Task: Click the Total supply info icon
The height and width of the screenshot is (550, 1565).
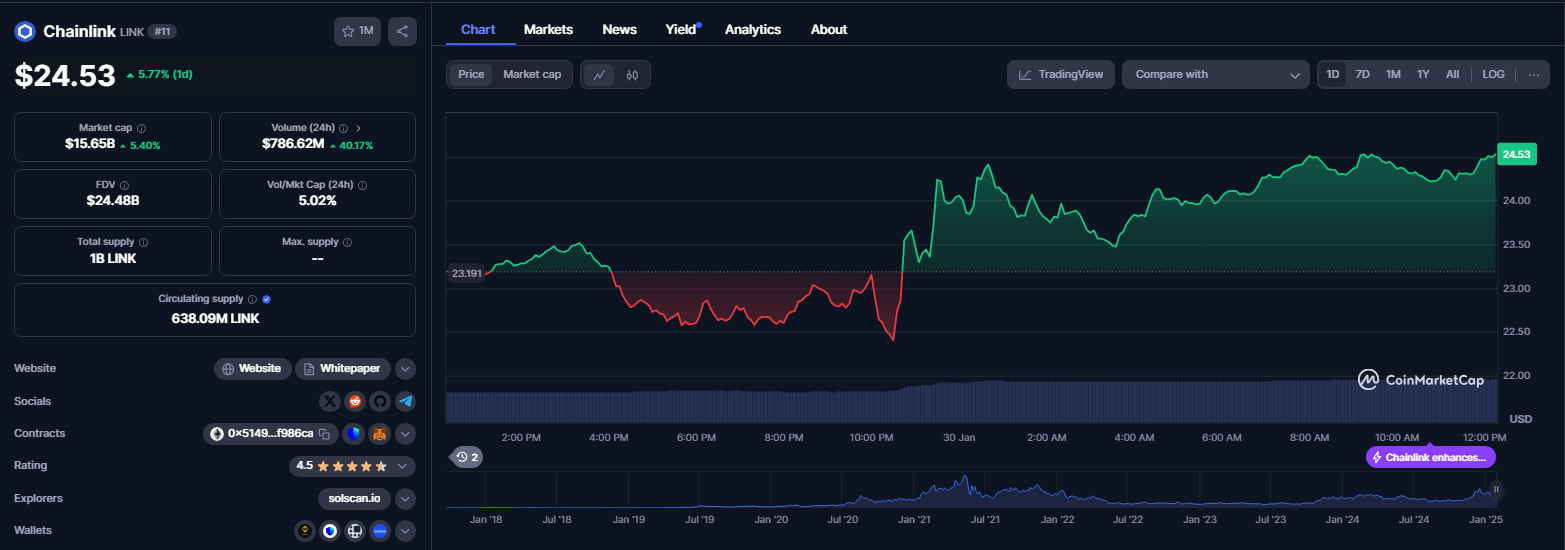Action: tap(144, 242)
